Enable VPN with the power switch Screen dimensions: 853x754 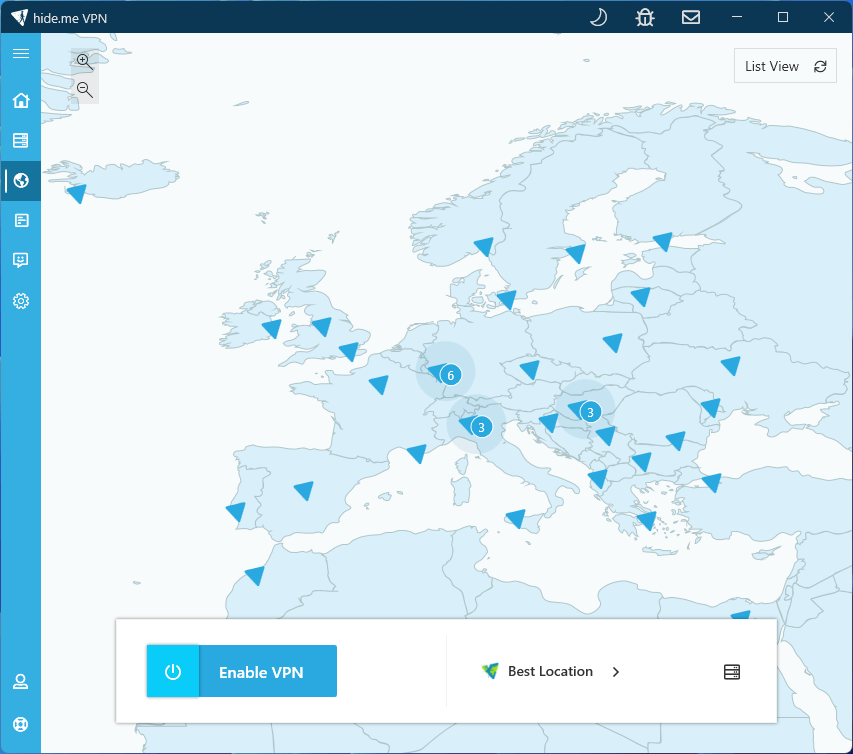point(172,671)
